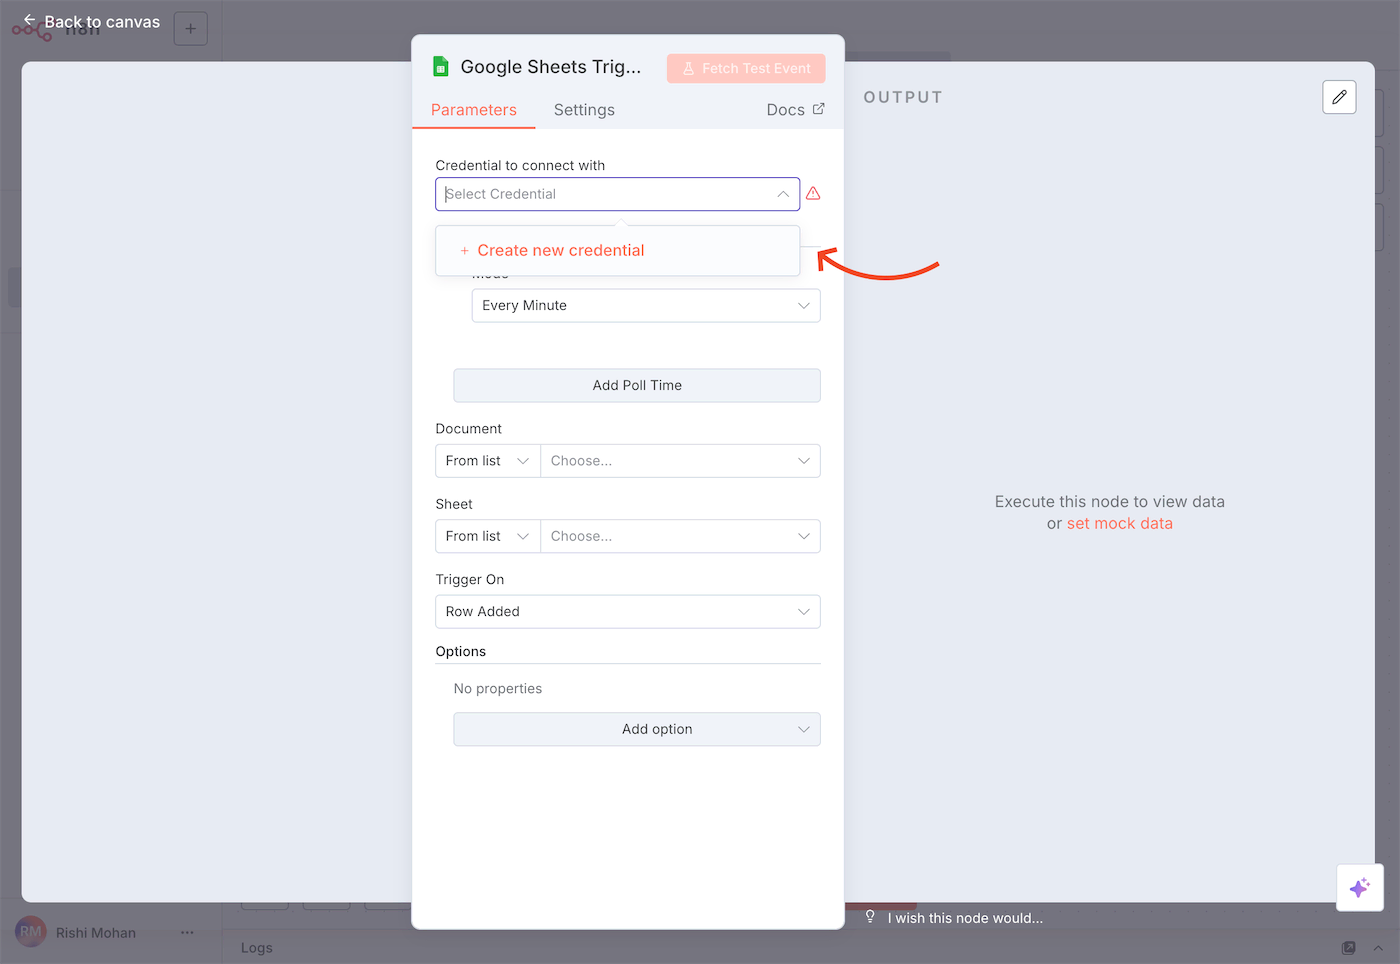Click the logs pop-out icon
1400x964 pixels.
tap(1348, 948)
